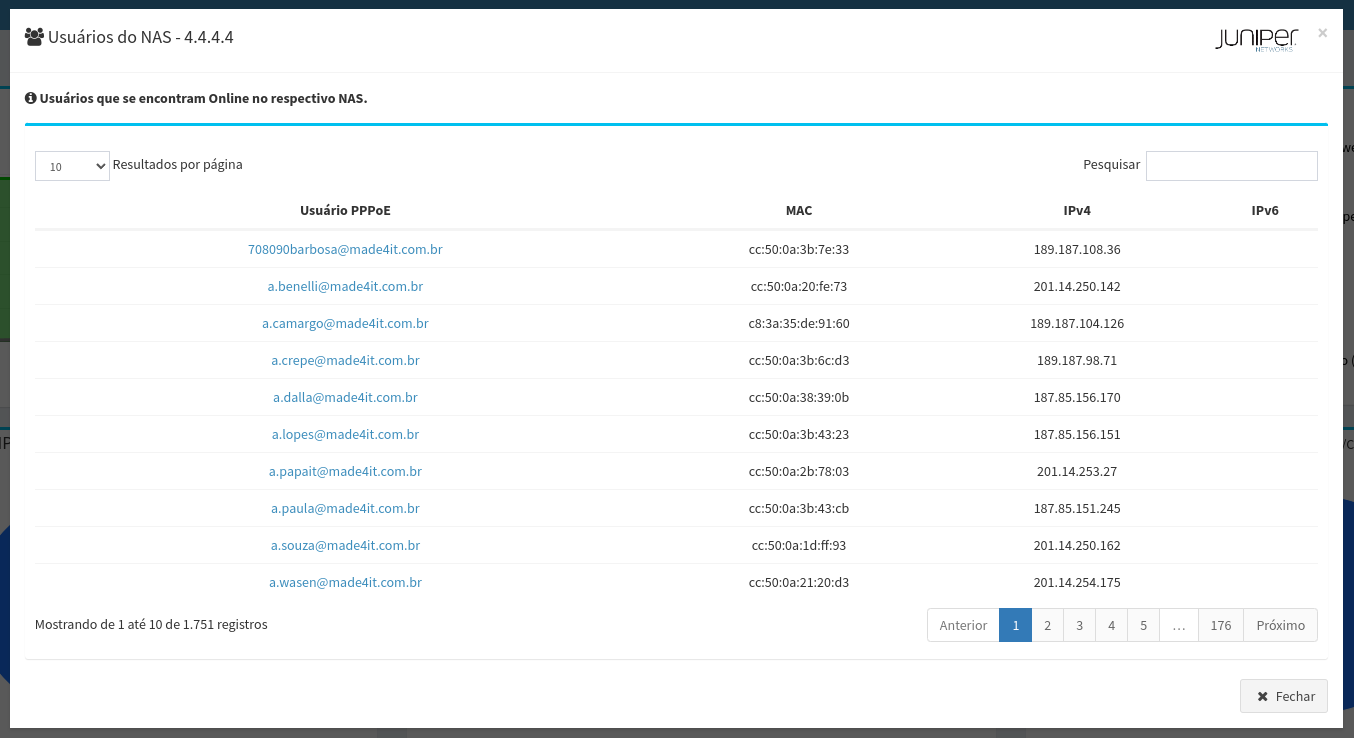Screen dimensions: 1354x738
Task: Click the Anterior pagination button
Action: (963, 625)
